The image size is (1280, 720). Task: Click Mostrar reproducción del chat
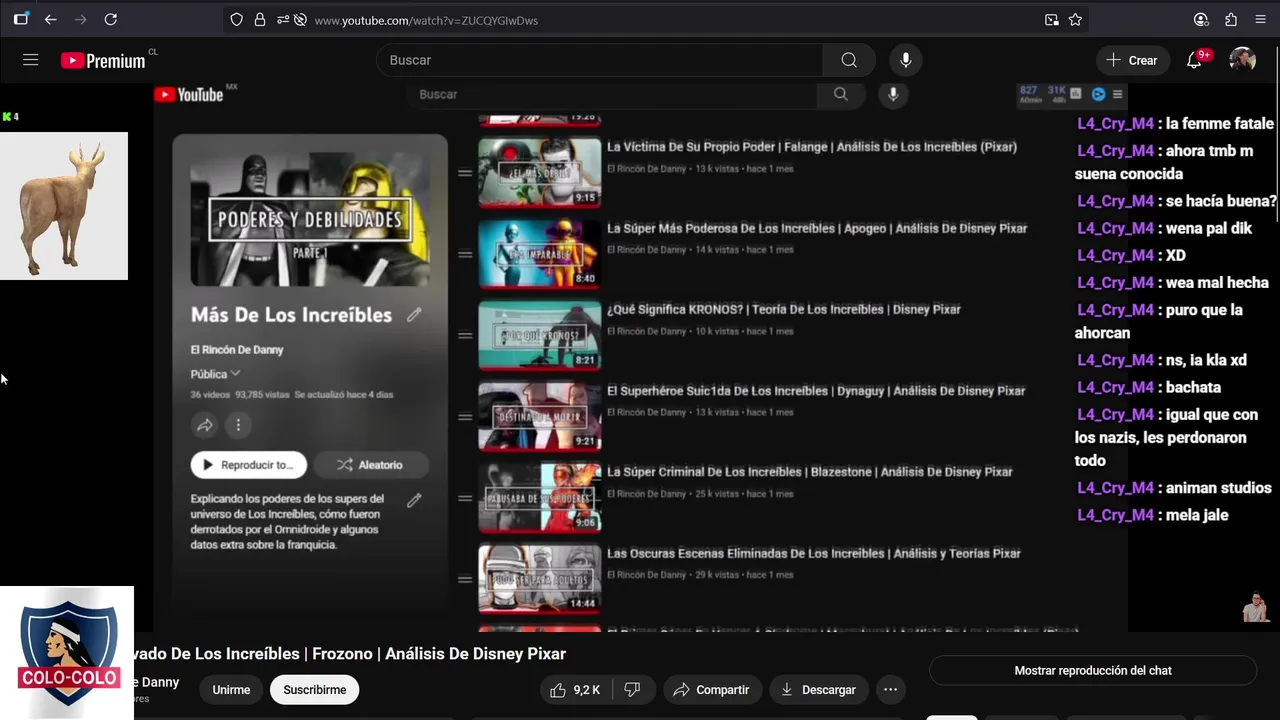pos(1093,671)
